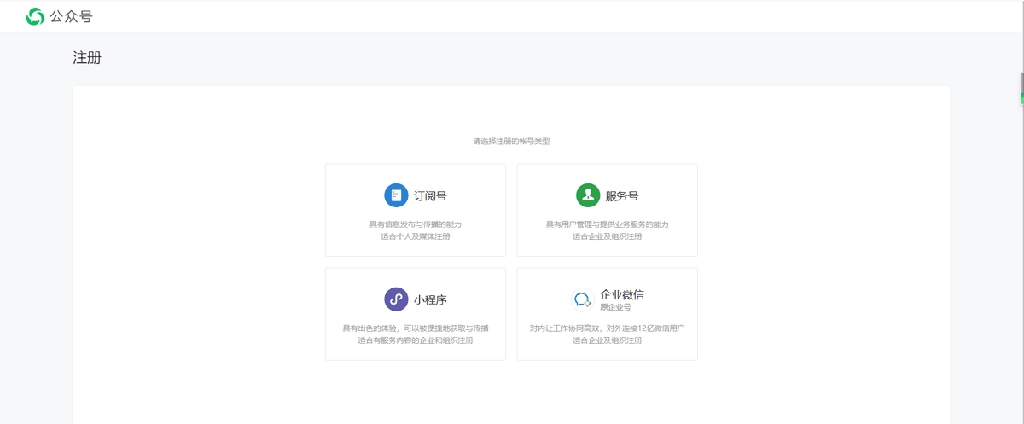This screenshot has width=1024, height=424.
Task: Click the green WeChat 公众号 logo icon
Action: (x=35, y=17)
